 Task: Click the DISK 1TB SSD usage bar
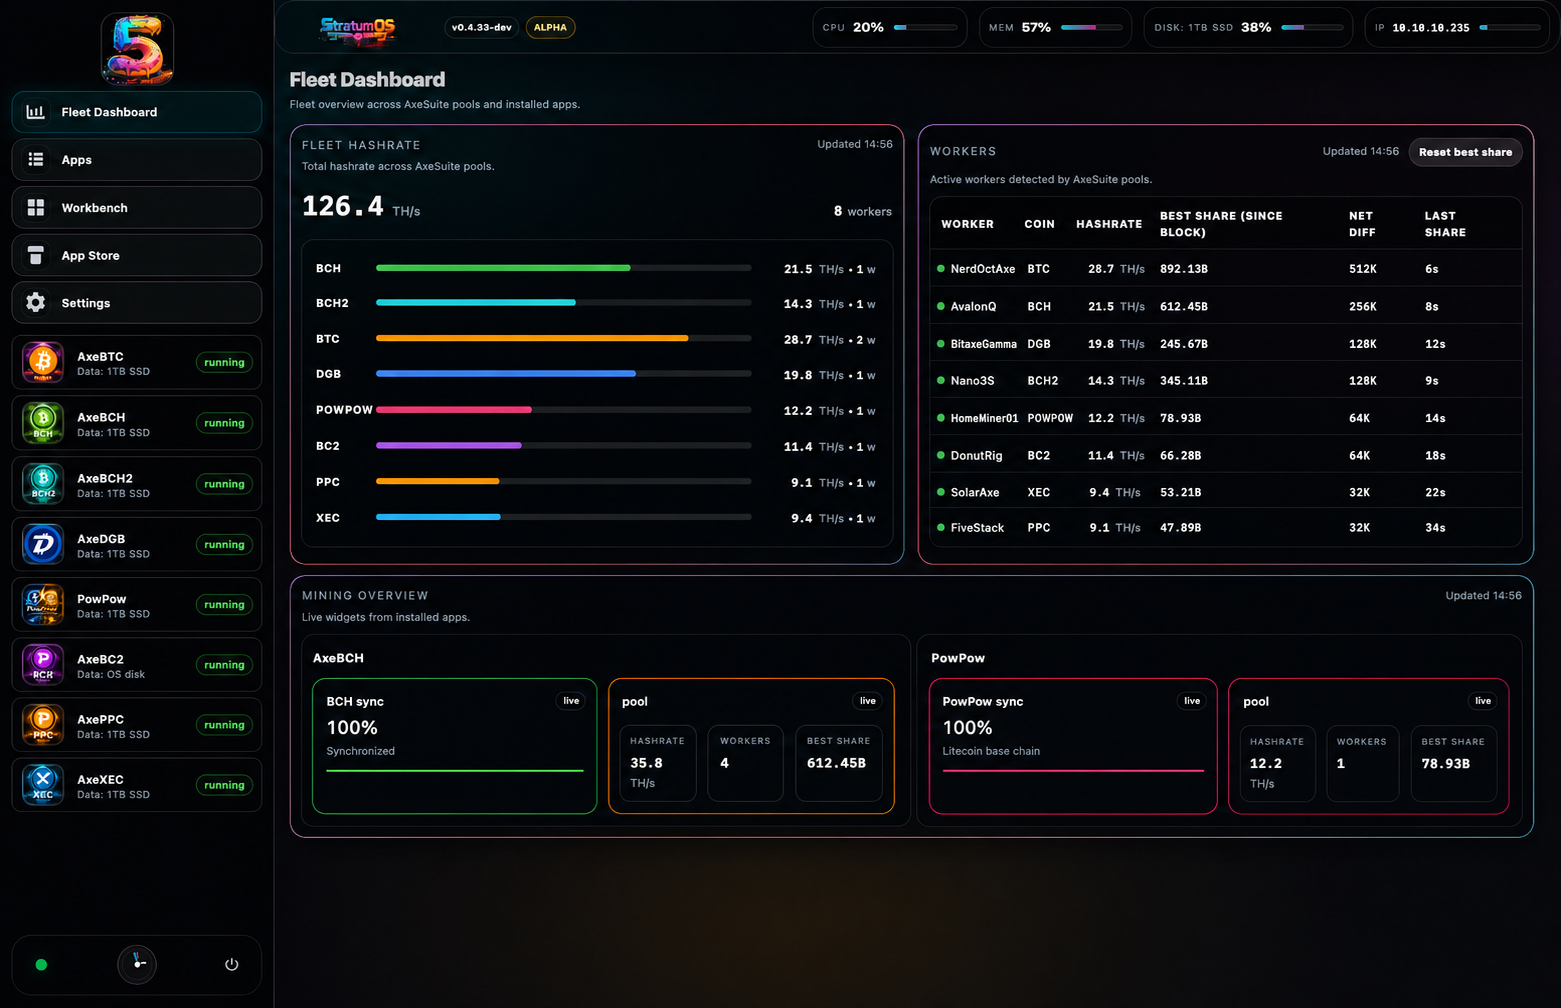(1313, 28)
